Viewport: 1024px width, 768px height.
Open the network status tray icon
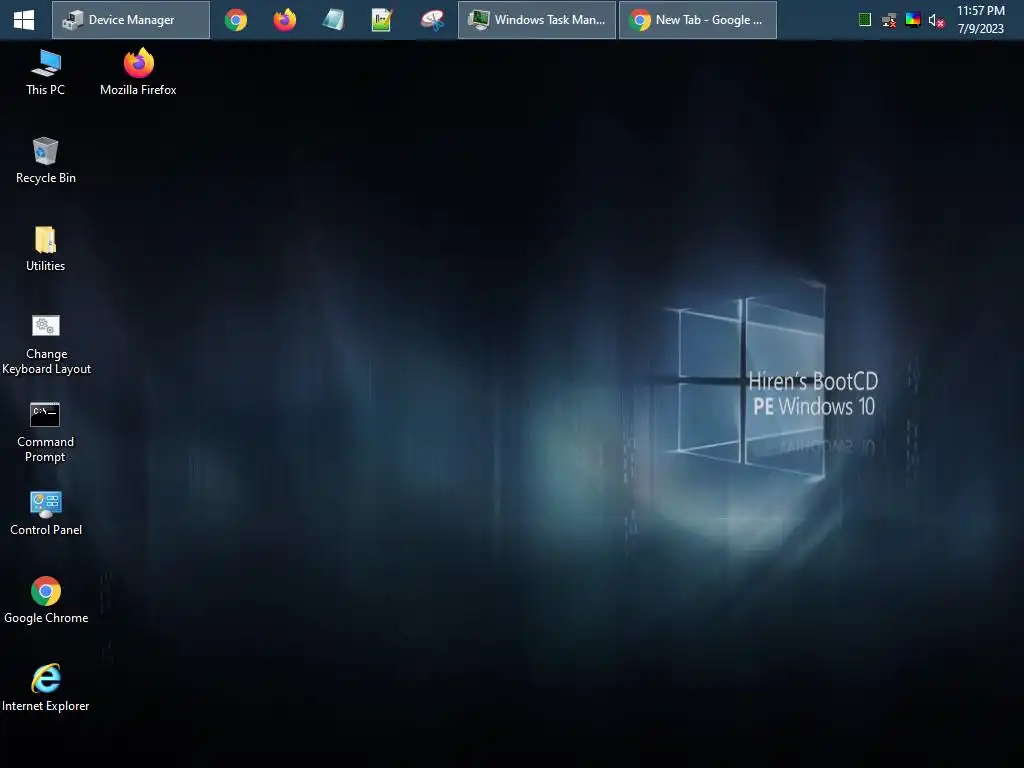pyautogui.click(x=889, y=20)
